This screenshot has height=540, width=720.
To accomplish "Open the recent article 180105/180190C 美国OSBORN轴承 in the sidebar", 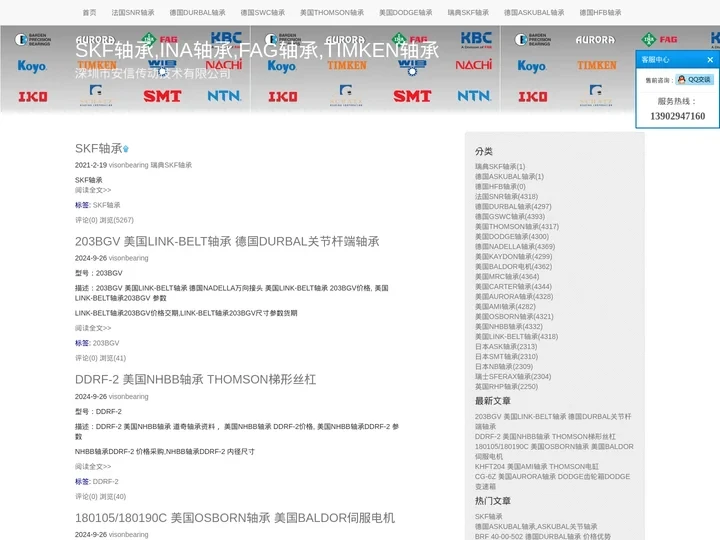I will 554,451.
